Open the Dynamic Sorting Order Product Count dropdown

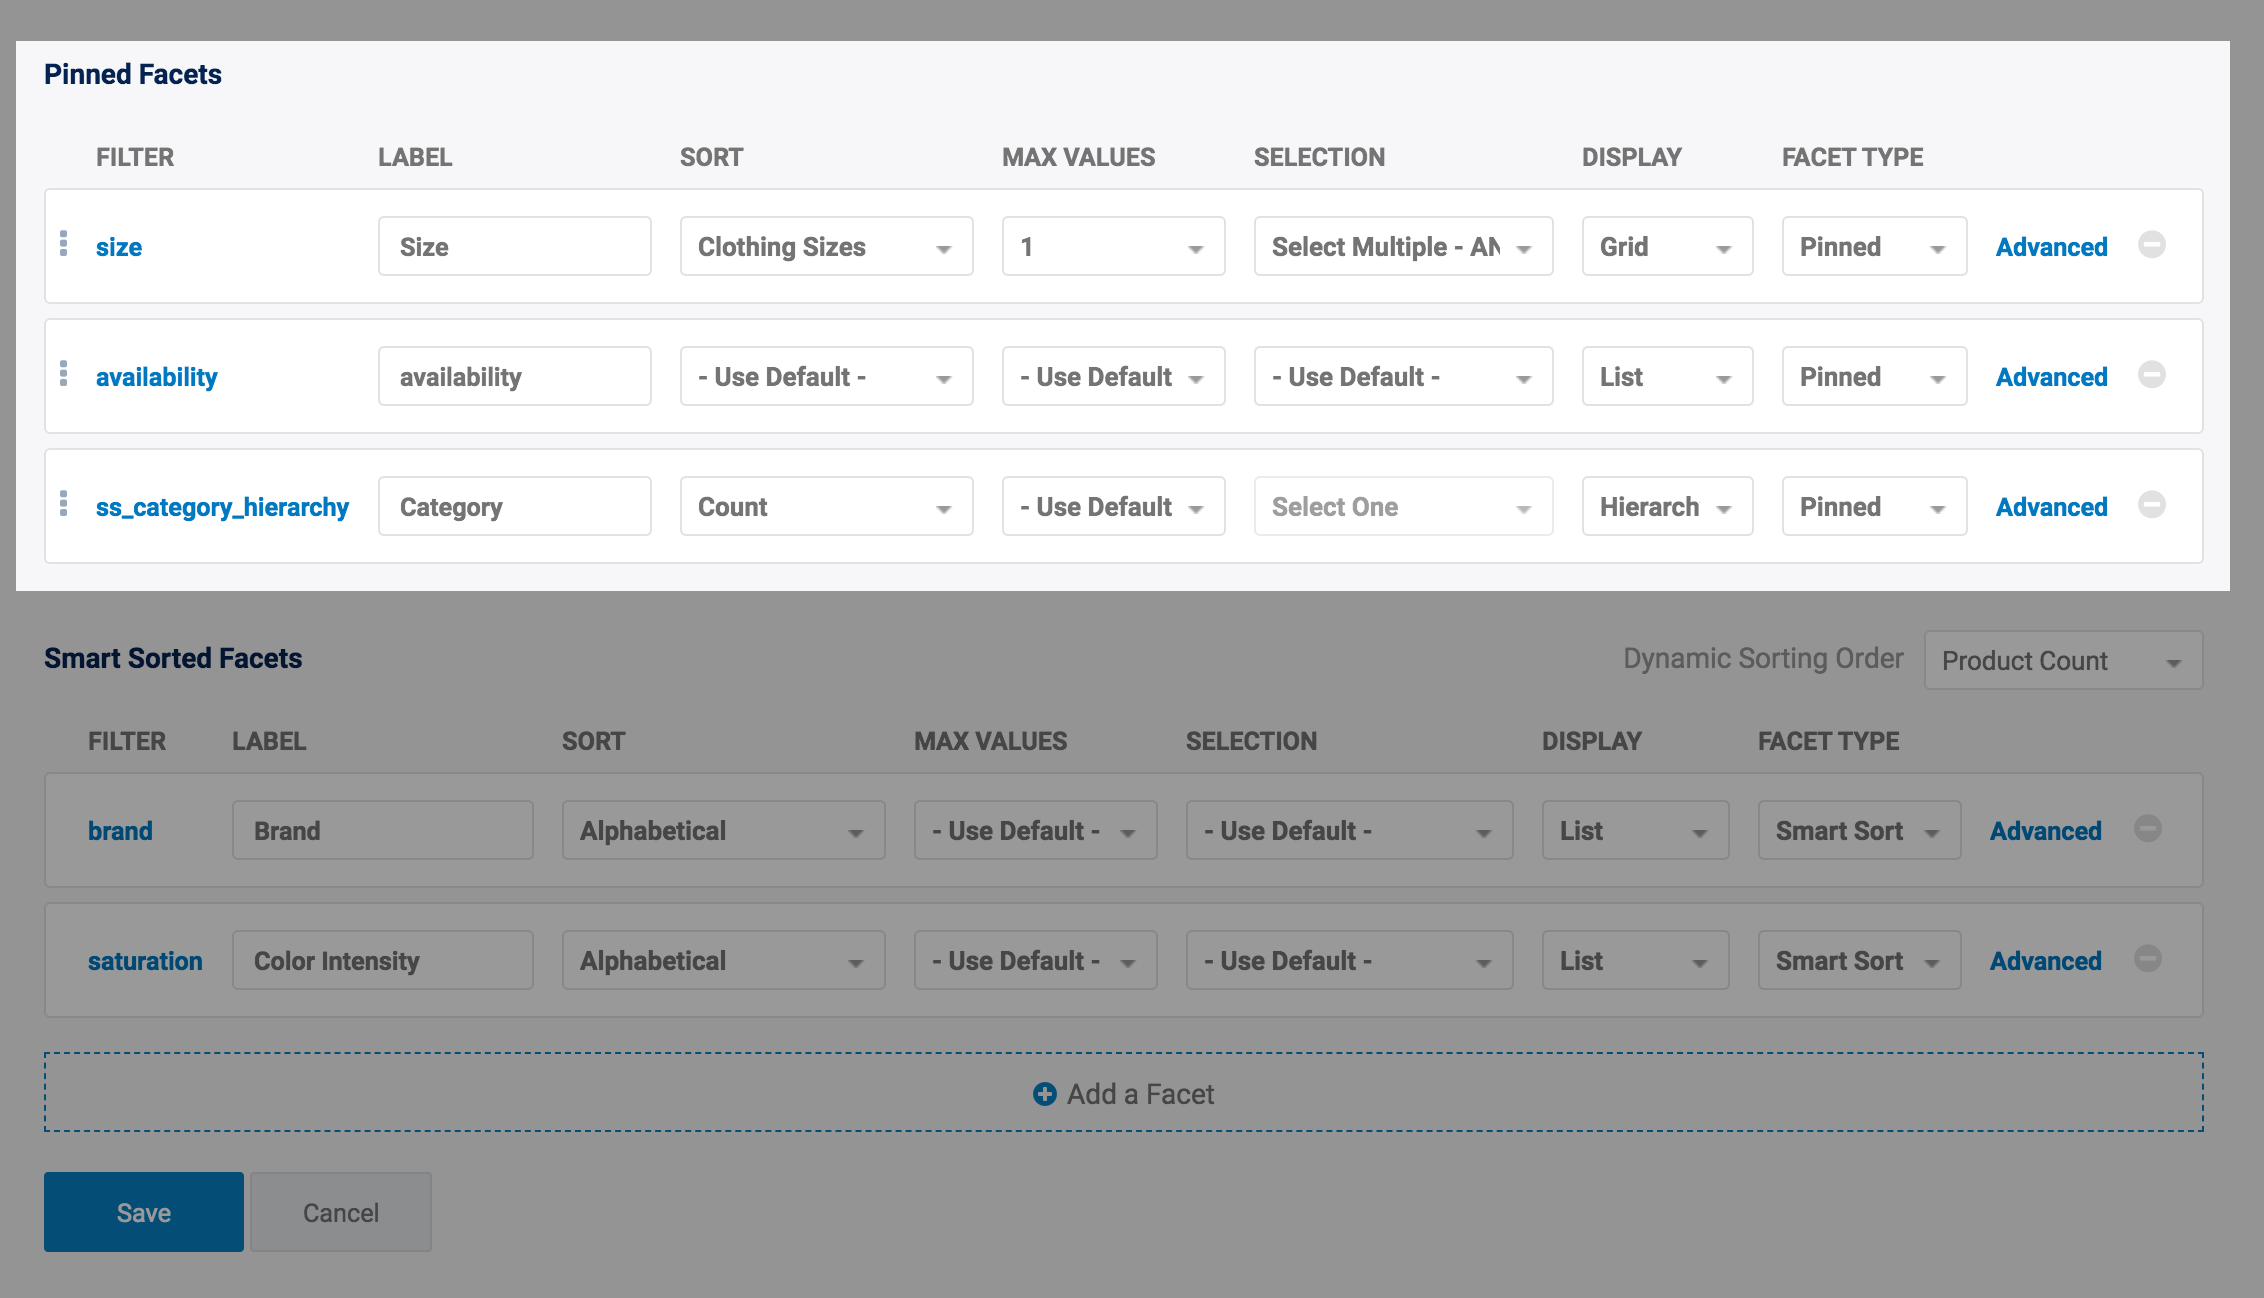tap(2062, 661)
